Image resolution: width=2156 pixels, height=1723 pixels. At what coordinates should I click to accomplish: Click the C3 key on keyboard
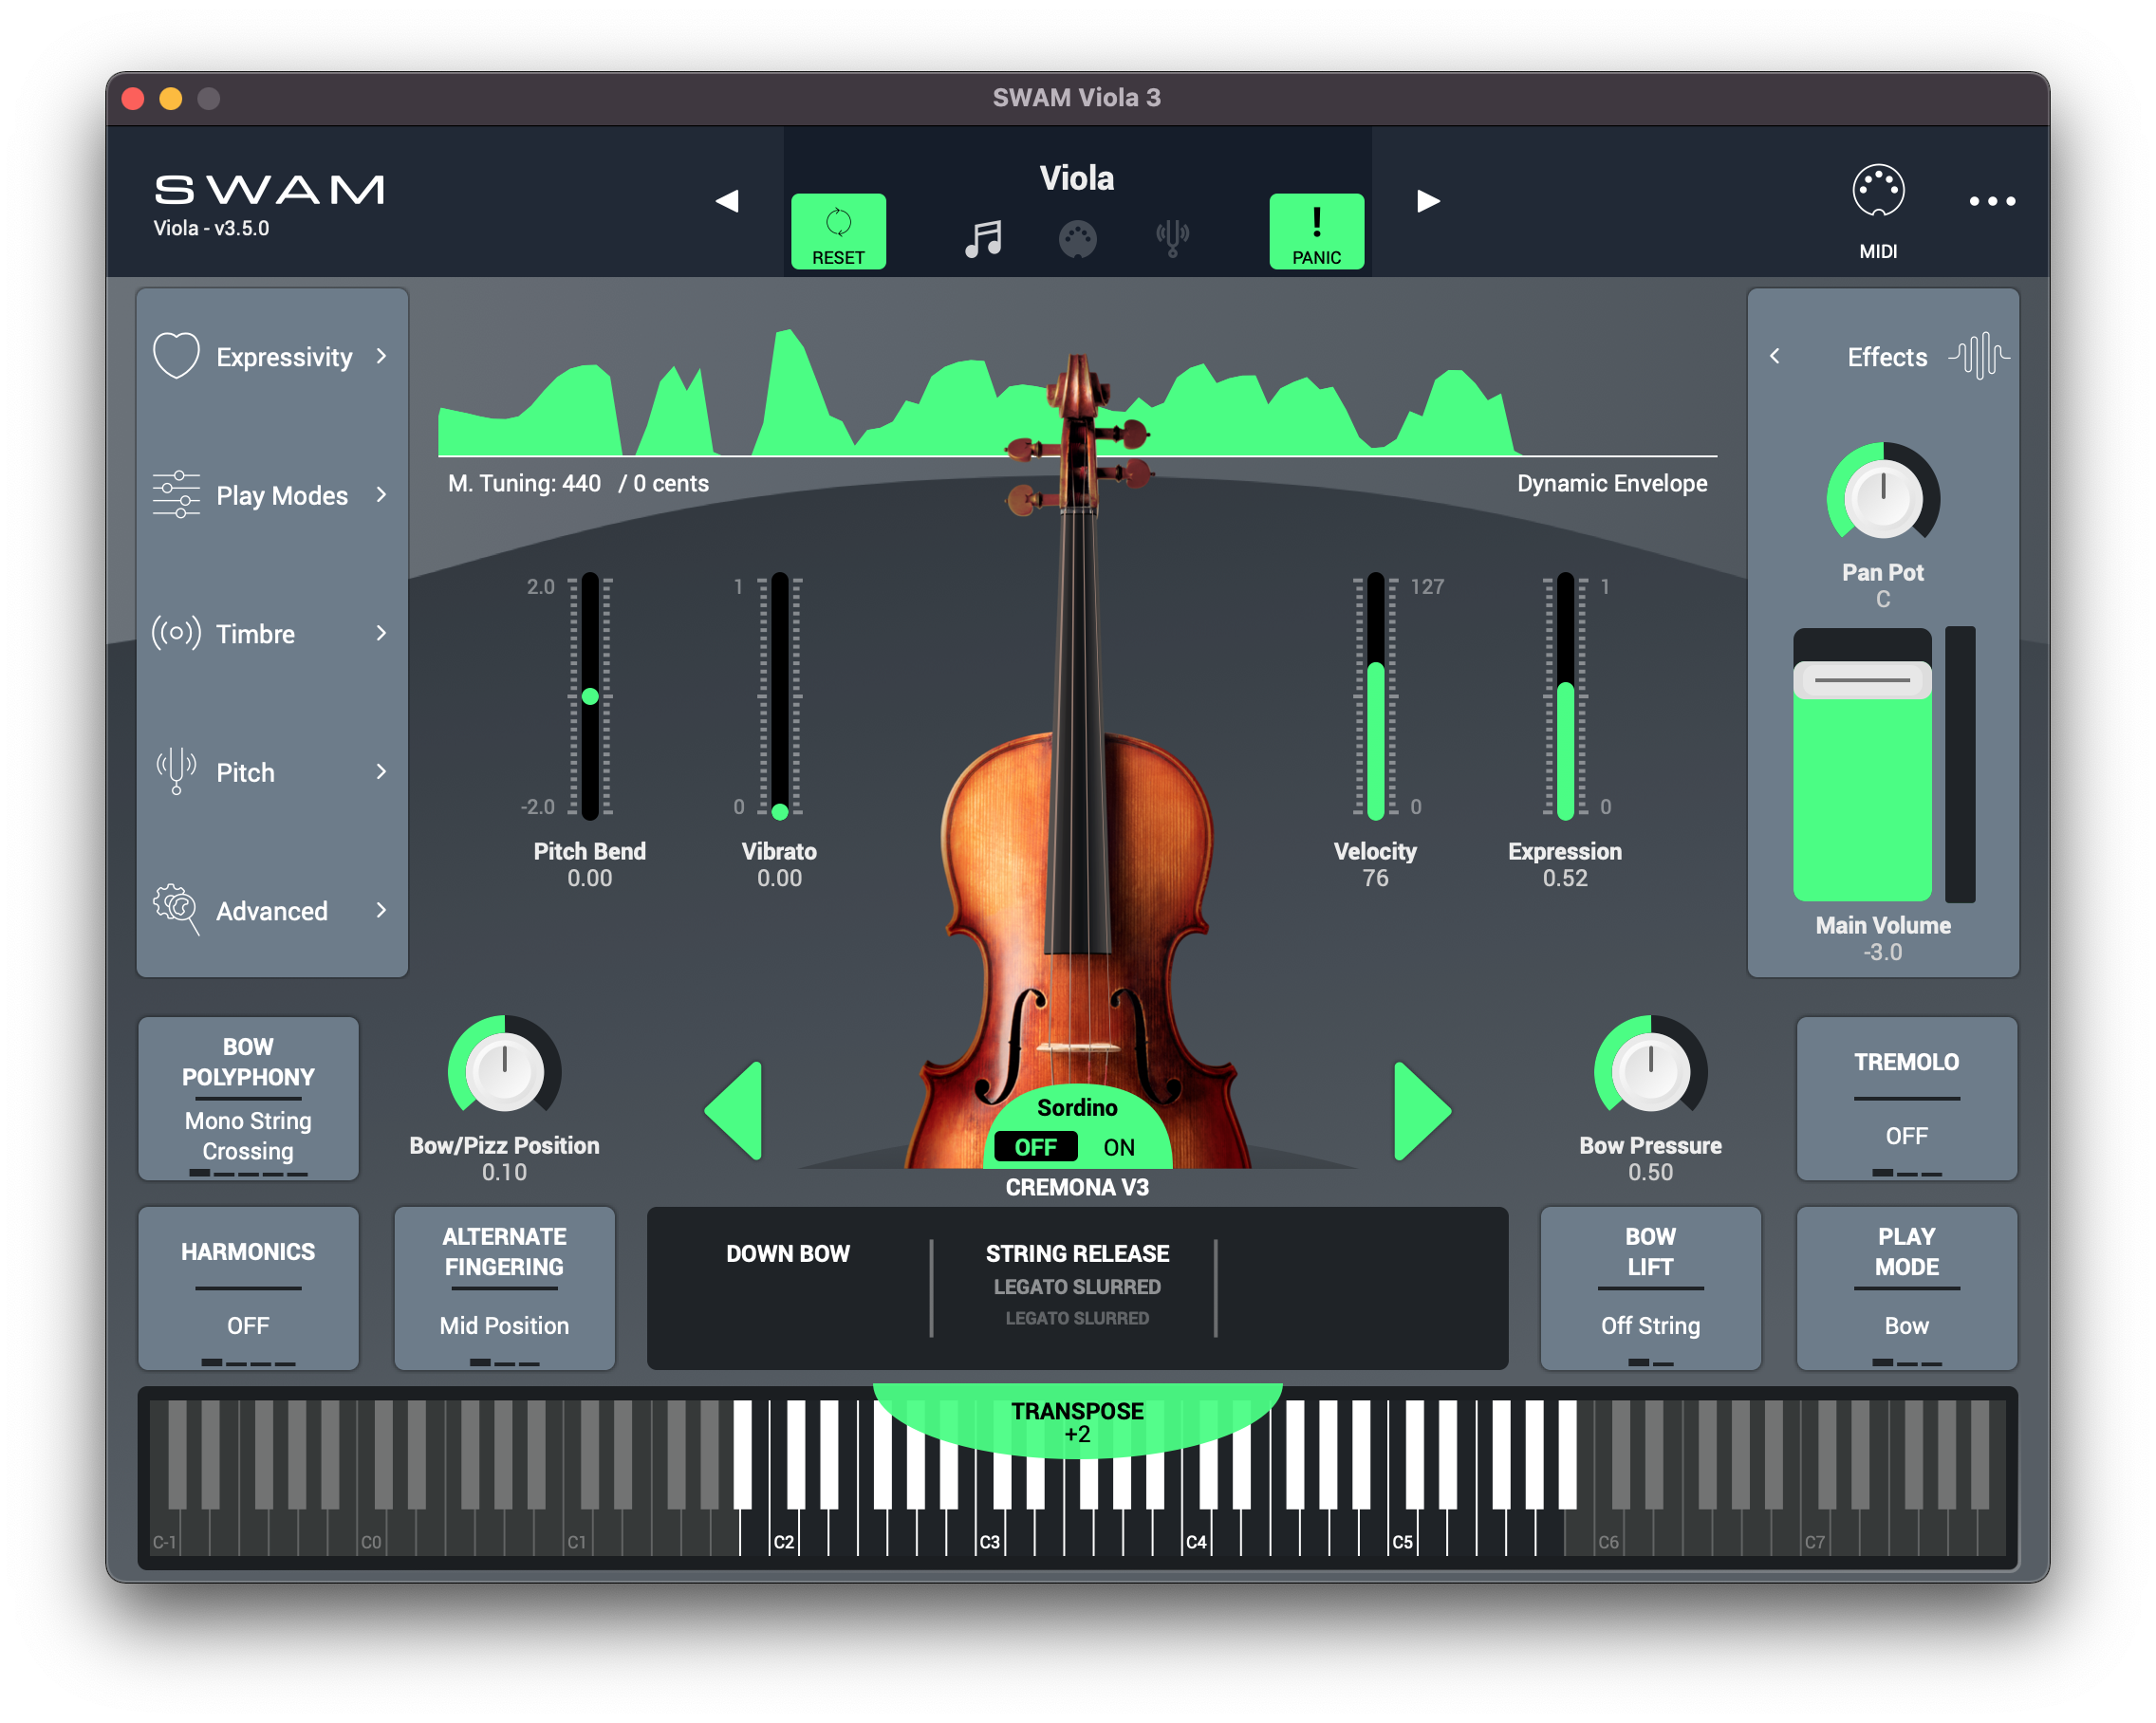click(x=990, y=1530)
